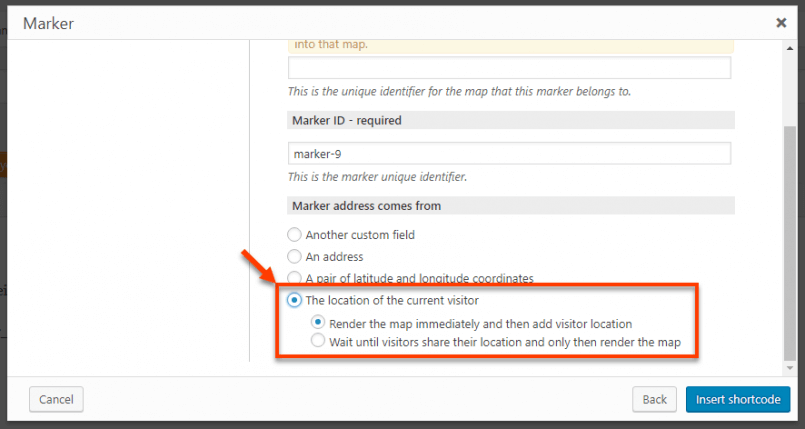Select the Another custom field radio button
The width and height of the screenshot is (805, 429).
(294, 235)
